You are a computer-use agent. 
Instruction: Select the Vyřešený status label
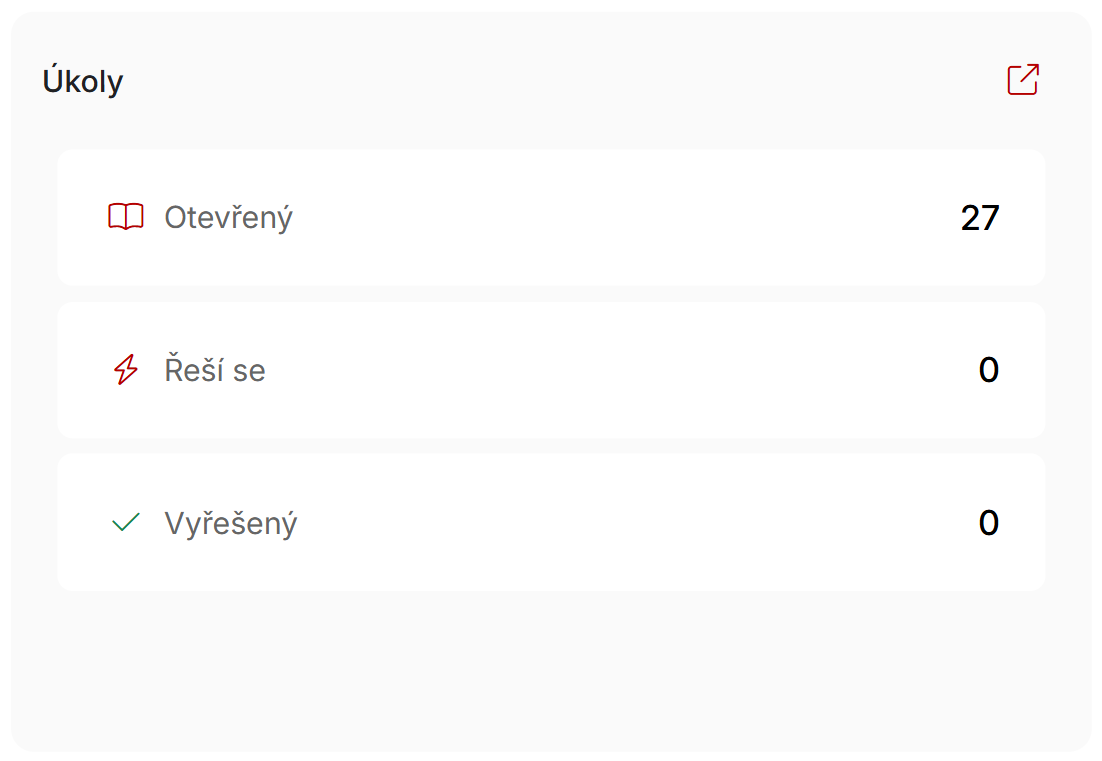[x=231, y=524]
